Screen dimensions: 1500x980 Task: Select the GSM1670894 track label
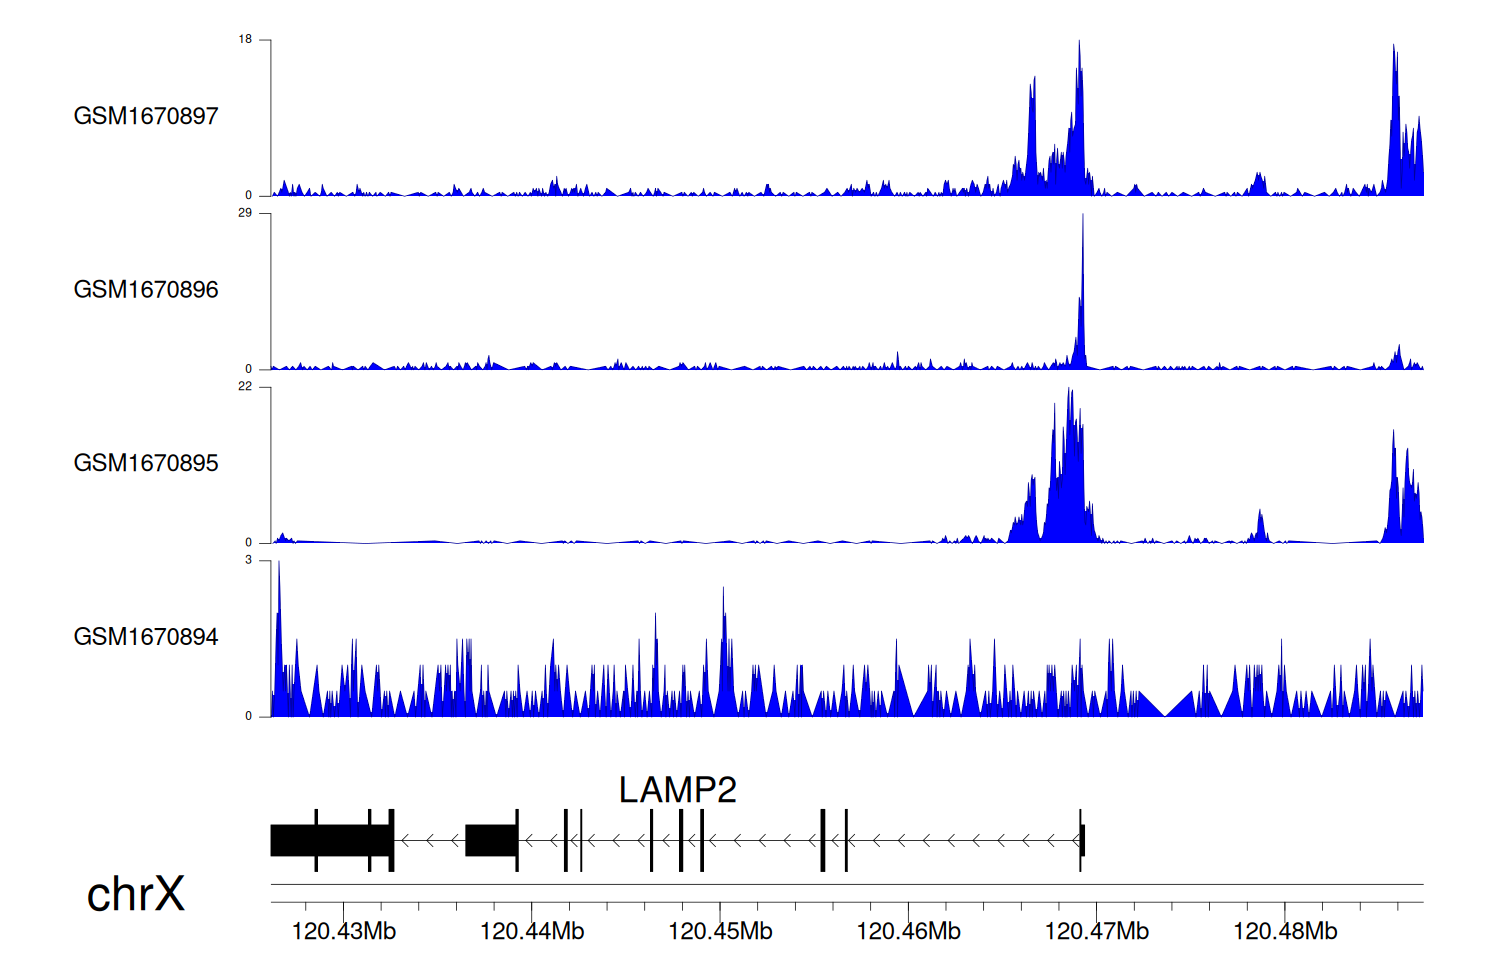(146, 637)
